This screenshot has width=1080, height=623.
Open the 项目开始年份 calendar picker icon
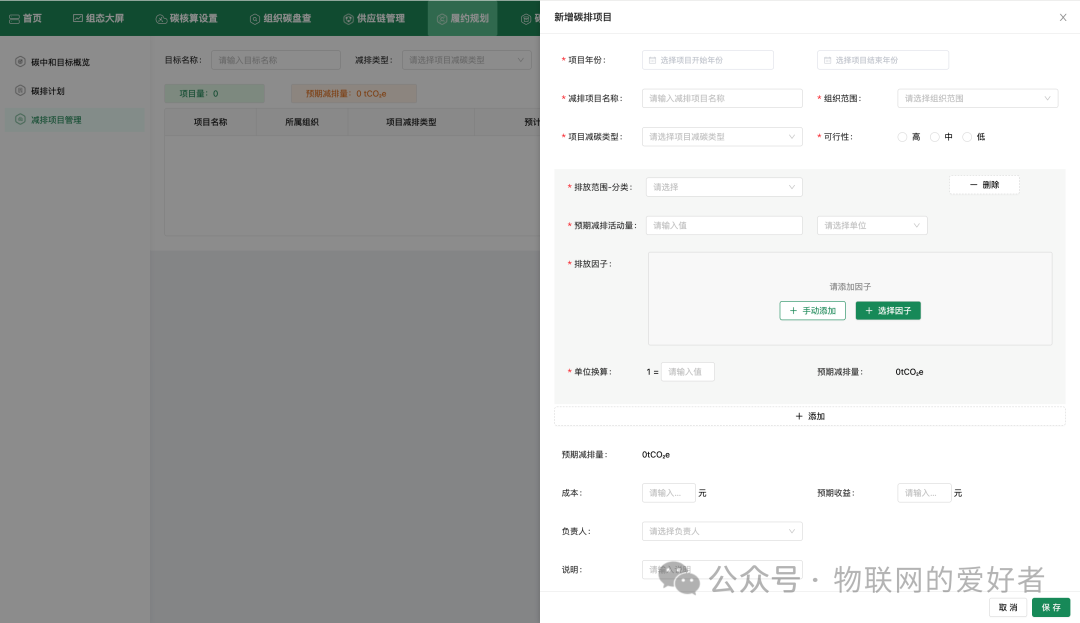tap(651, 60)
